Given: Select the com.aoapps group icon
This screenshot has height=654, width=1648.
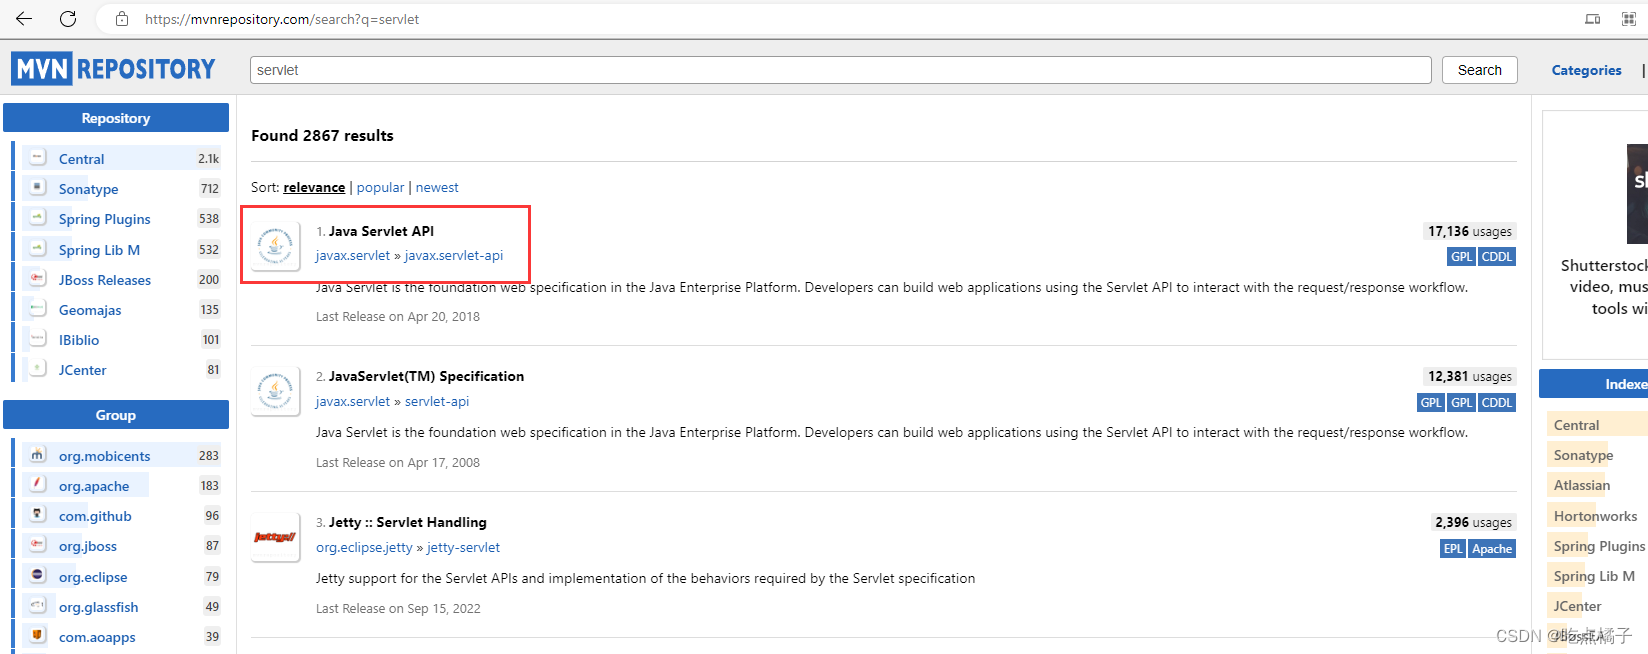Looking at the screenshot, I should coord(38,635).
